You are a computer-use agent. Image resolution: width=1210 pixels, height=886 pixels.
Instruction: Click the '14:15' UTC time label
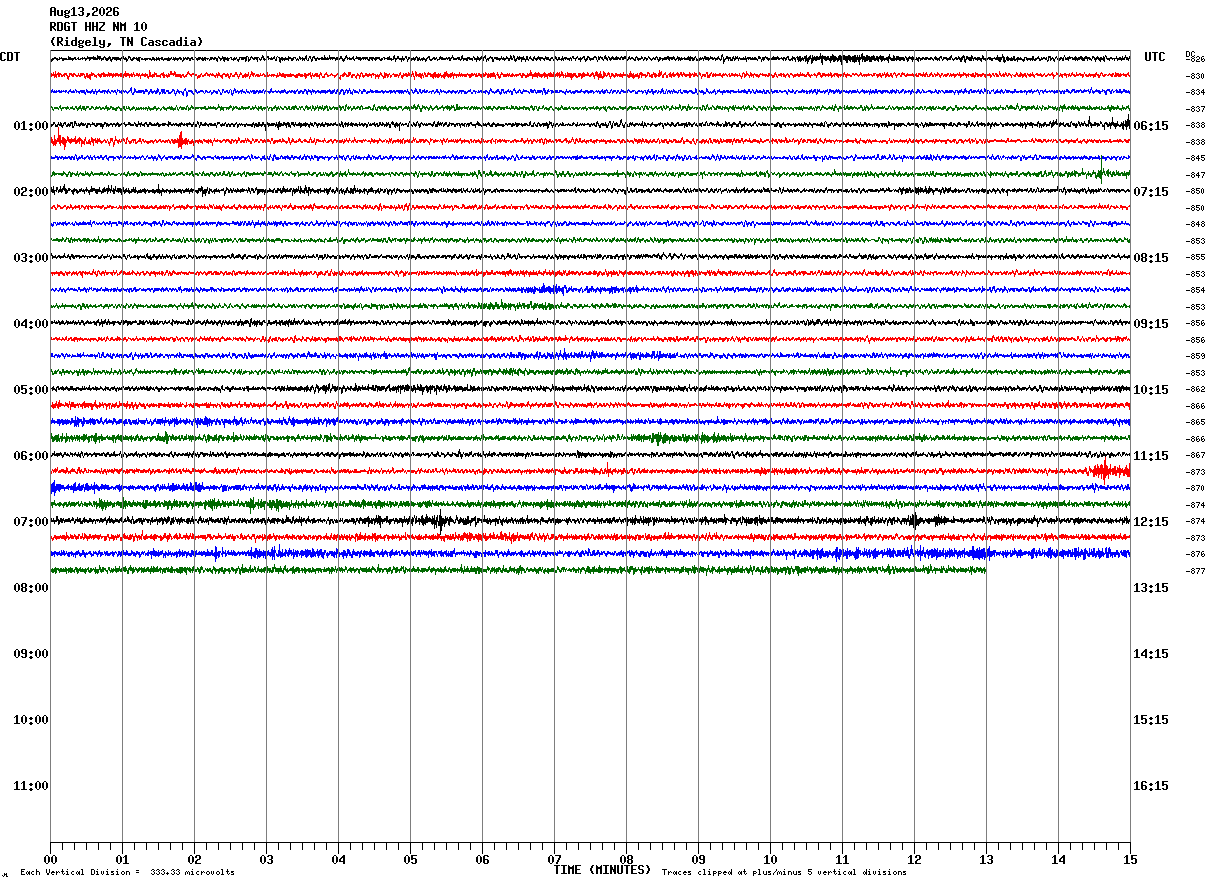pyautogui.click(x=1152, y=654)
